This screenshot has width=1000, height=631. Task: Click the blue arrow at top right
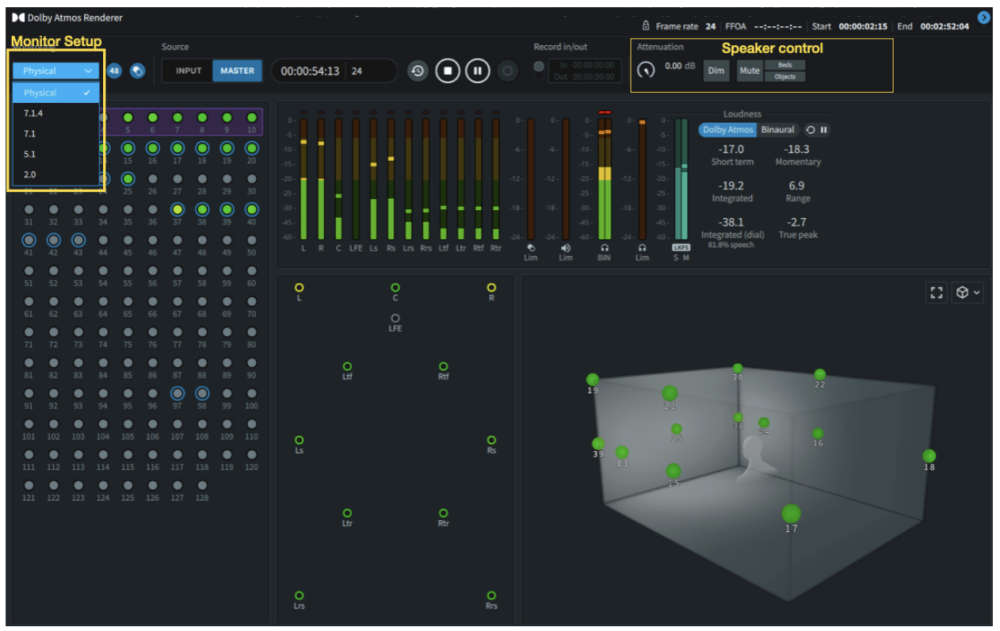[x=983, y=18]
